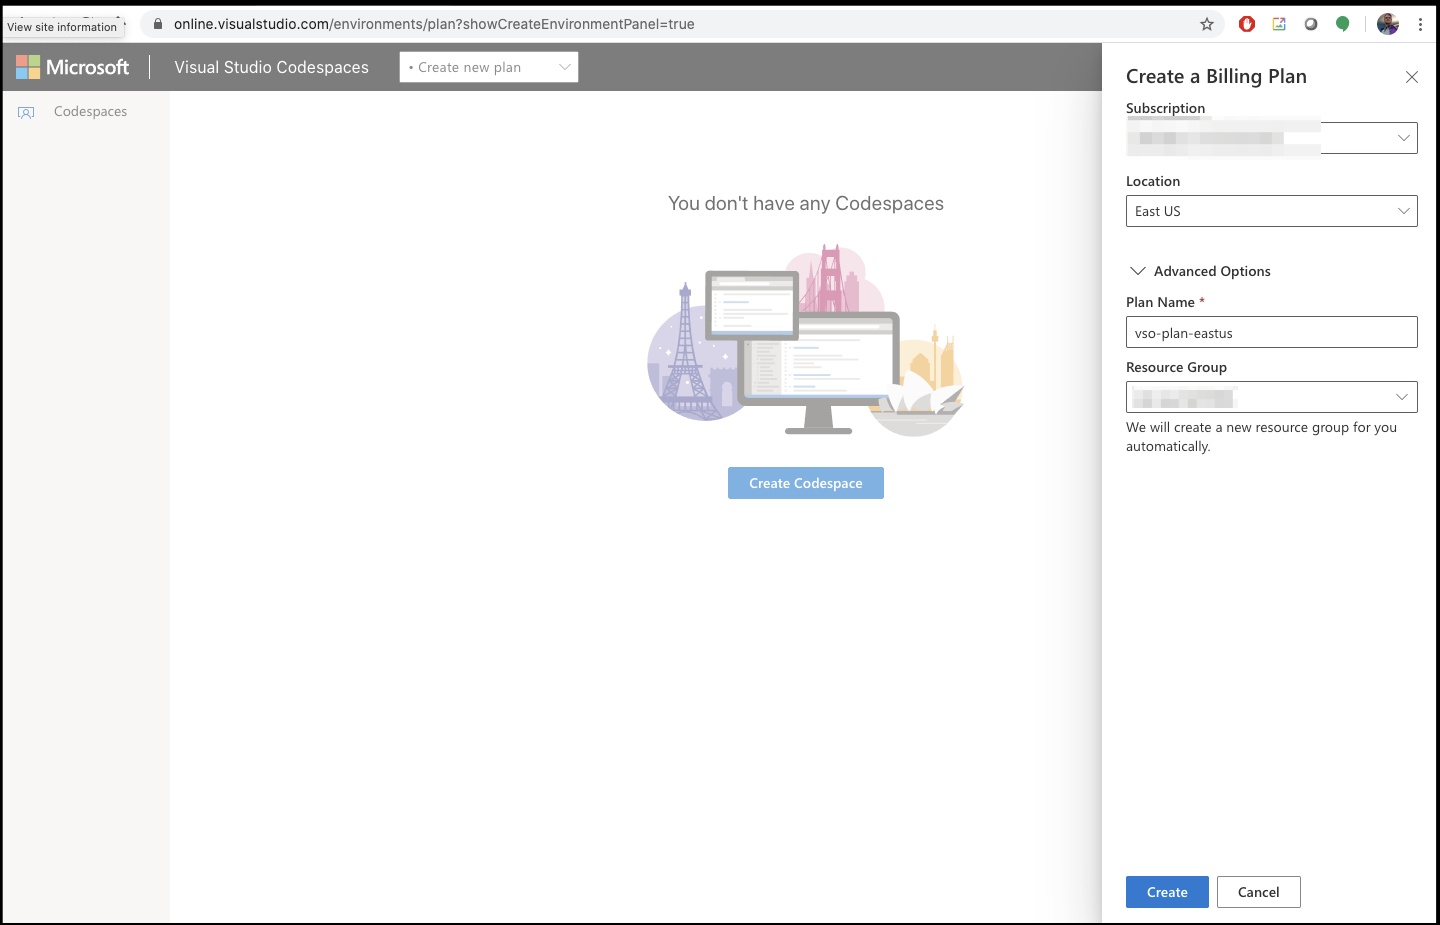Click the red shield extension icon
The height and width of the screenshot is (925, 1440).
tap(1247, 24)
